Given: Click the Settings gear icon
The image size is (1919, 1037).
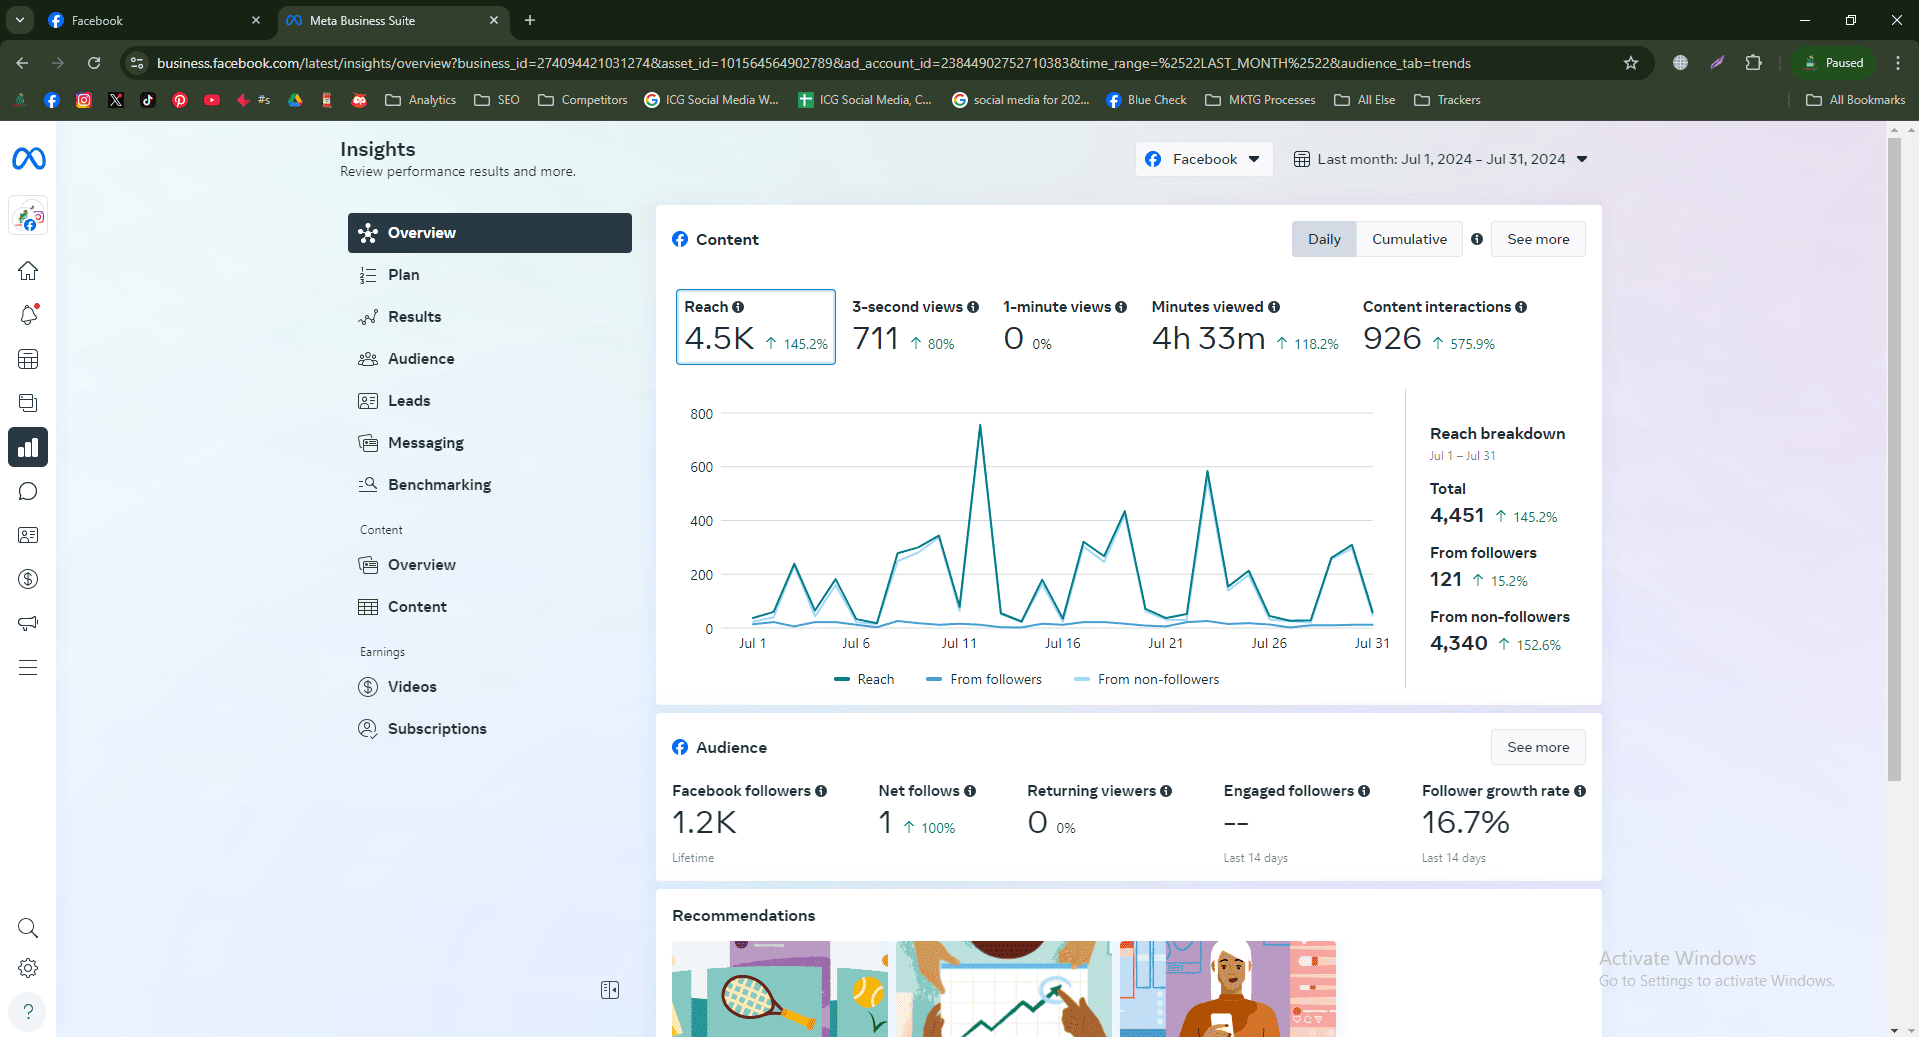Looking at the screenshot, I should pos(28,968).
